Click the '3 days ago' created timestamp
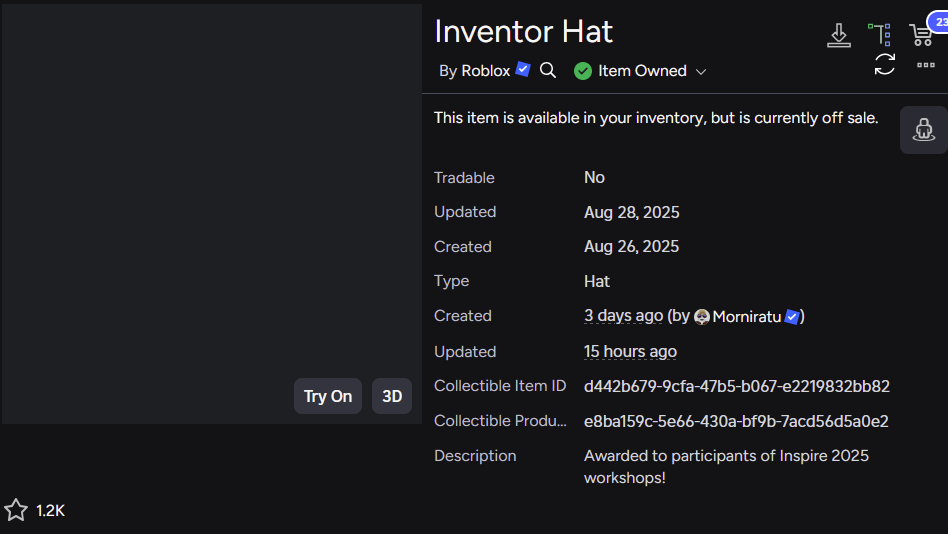948x534 pixels. tap(623, 316)
